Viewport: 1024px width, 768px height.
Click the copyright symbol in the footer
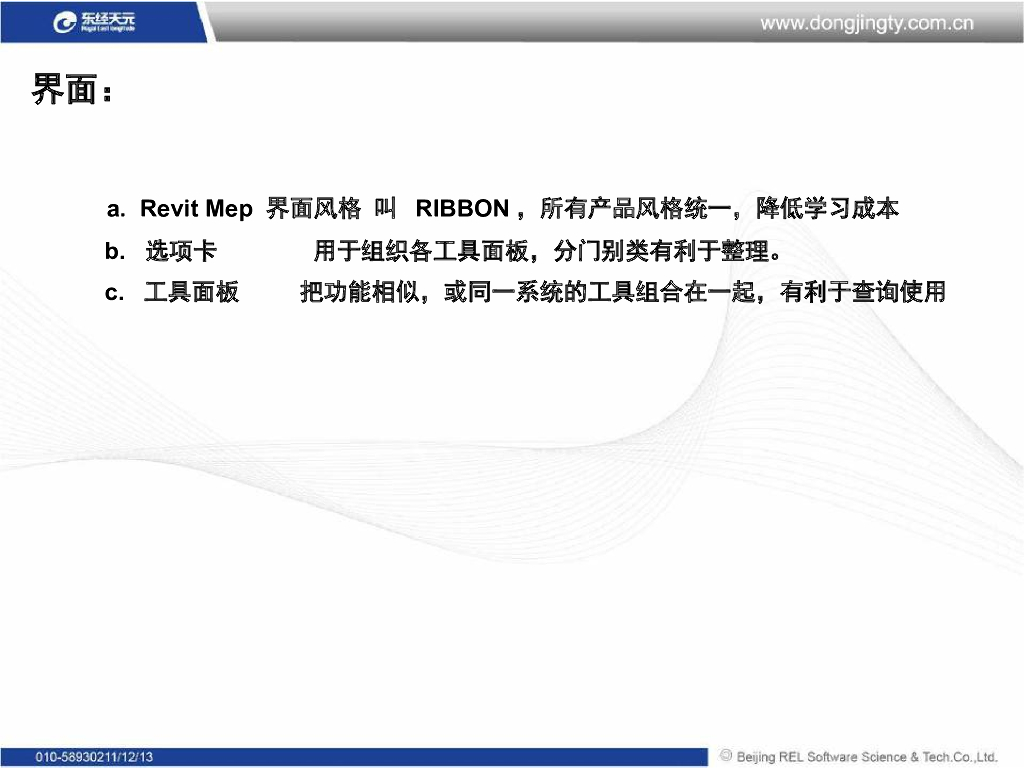(x=726, y=756)
